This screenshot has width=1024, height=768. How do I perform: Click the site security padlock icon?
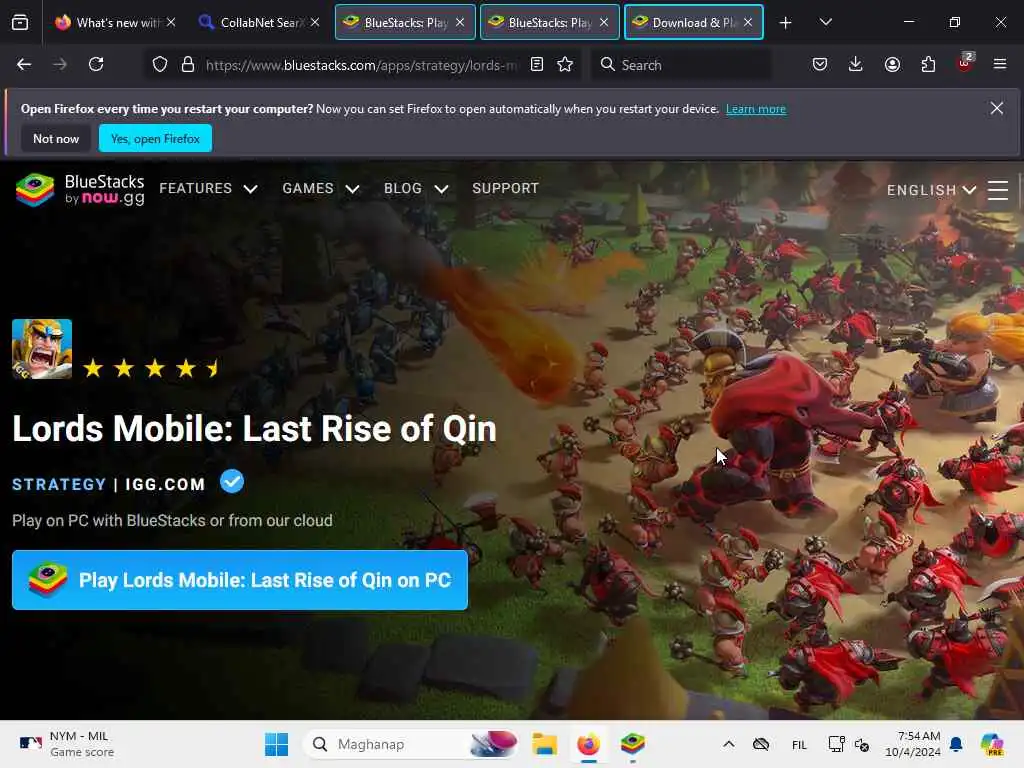(x=188, y=64)
